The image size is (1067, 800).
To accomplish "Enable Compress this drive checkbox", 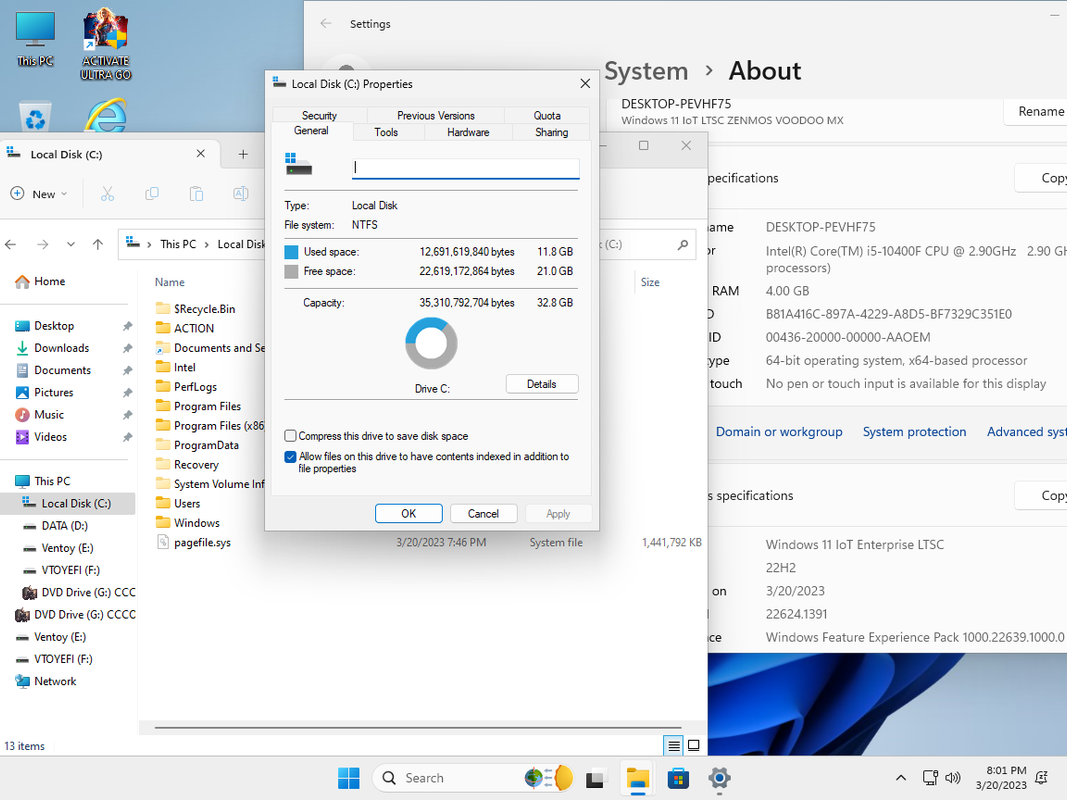I will coord(291,436).
